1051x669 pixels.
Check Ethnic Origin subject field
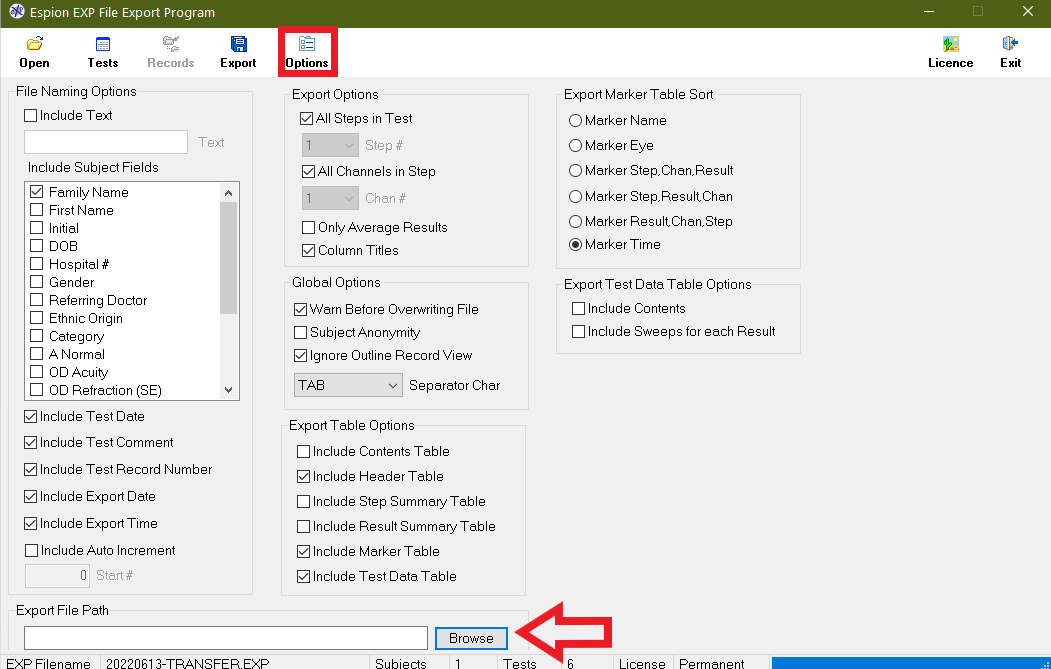click(x=37, y=318)
